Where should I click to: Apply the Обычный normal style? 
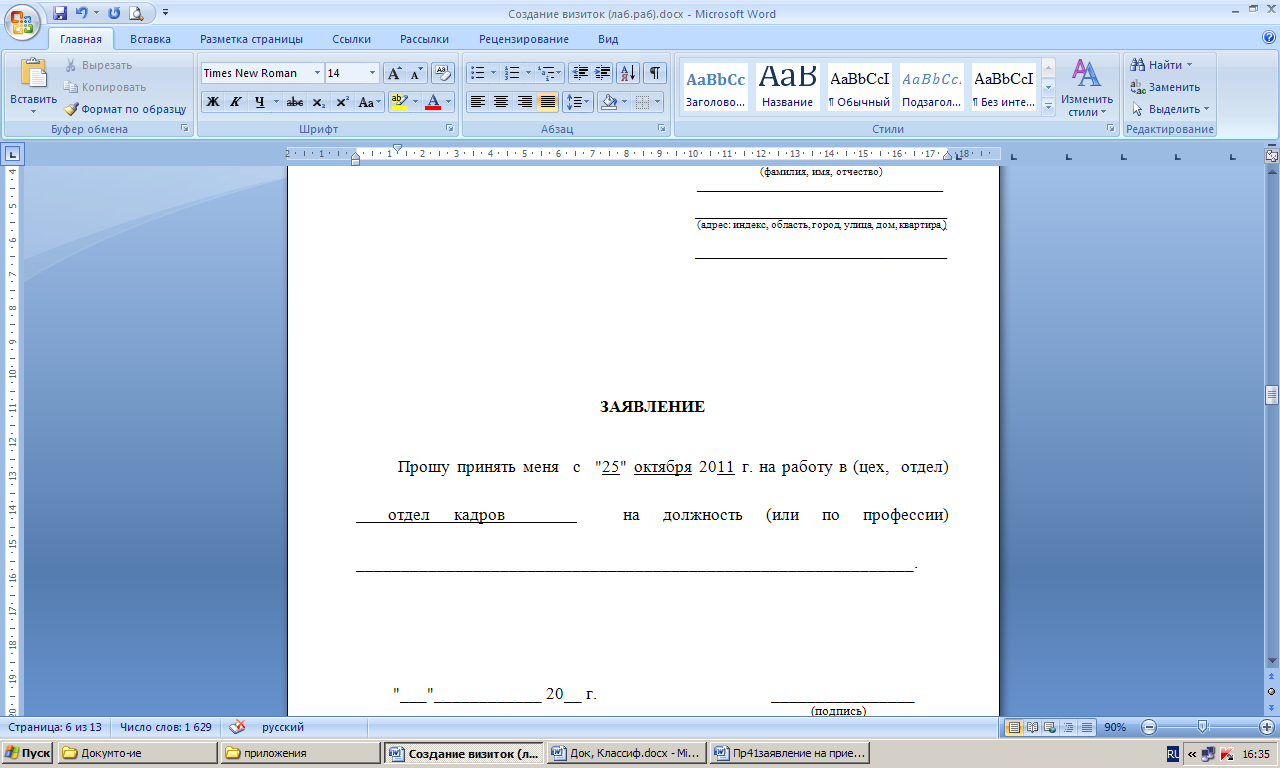click(x=859, y=87)
